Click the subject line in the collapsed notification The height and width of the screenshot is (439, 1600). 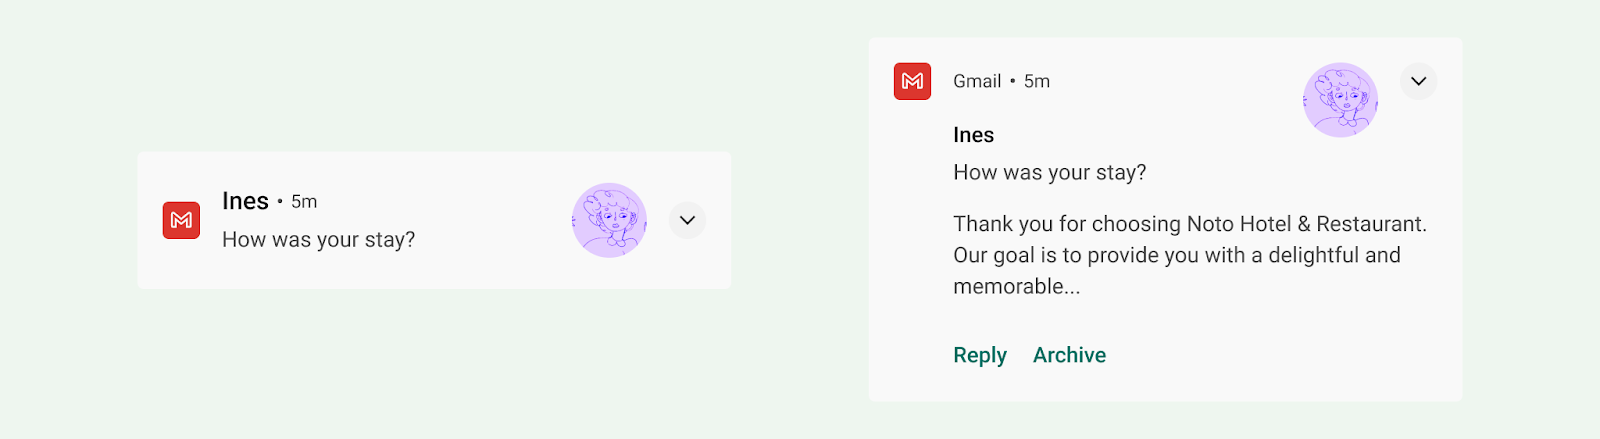click(318, 240)
